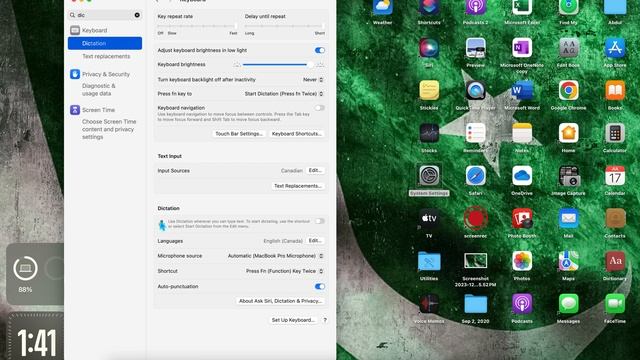The image size is (640, 360).
Task: Open the Utilities folder
Action: coord(429,261)
